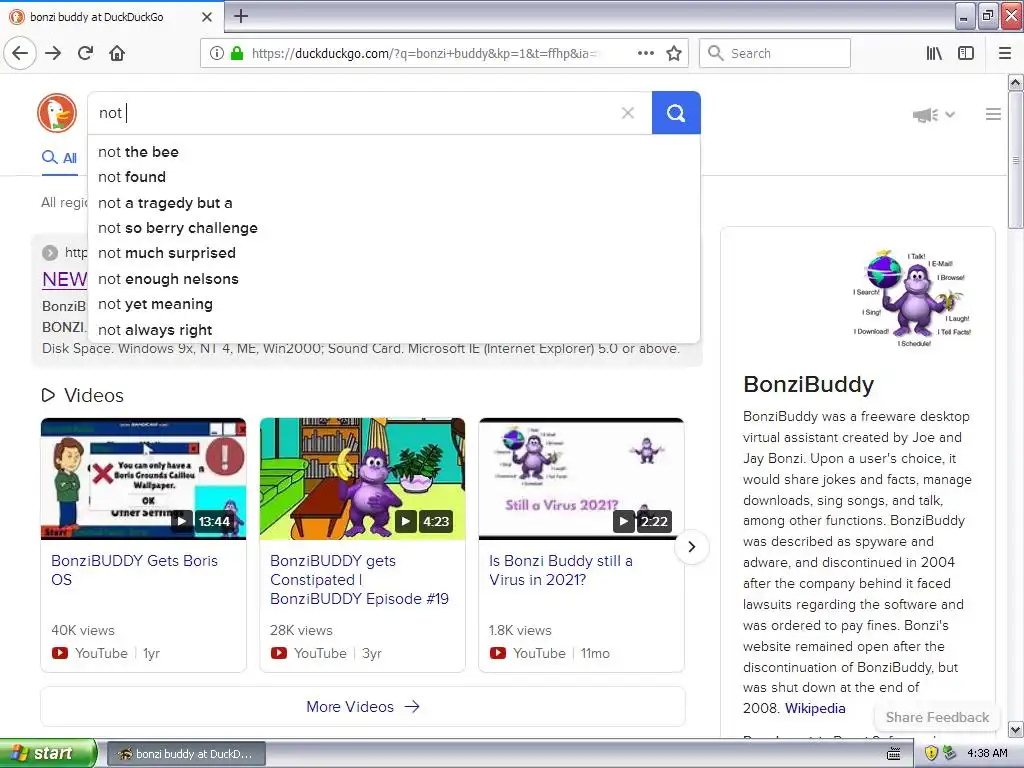Open the Windows Start button

pyautogui.click(x=48, y=754)
